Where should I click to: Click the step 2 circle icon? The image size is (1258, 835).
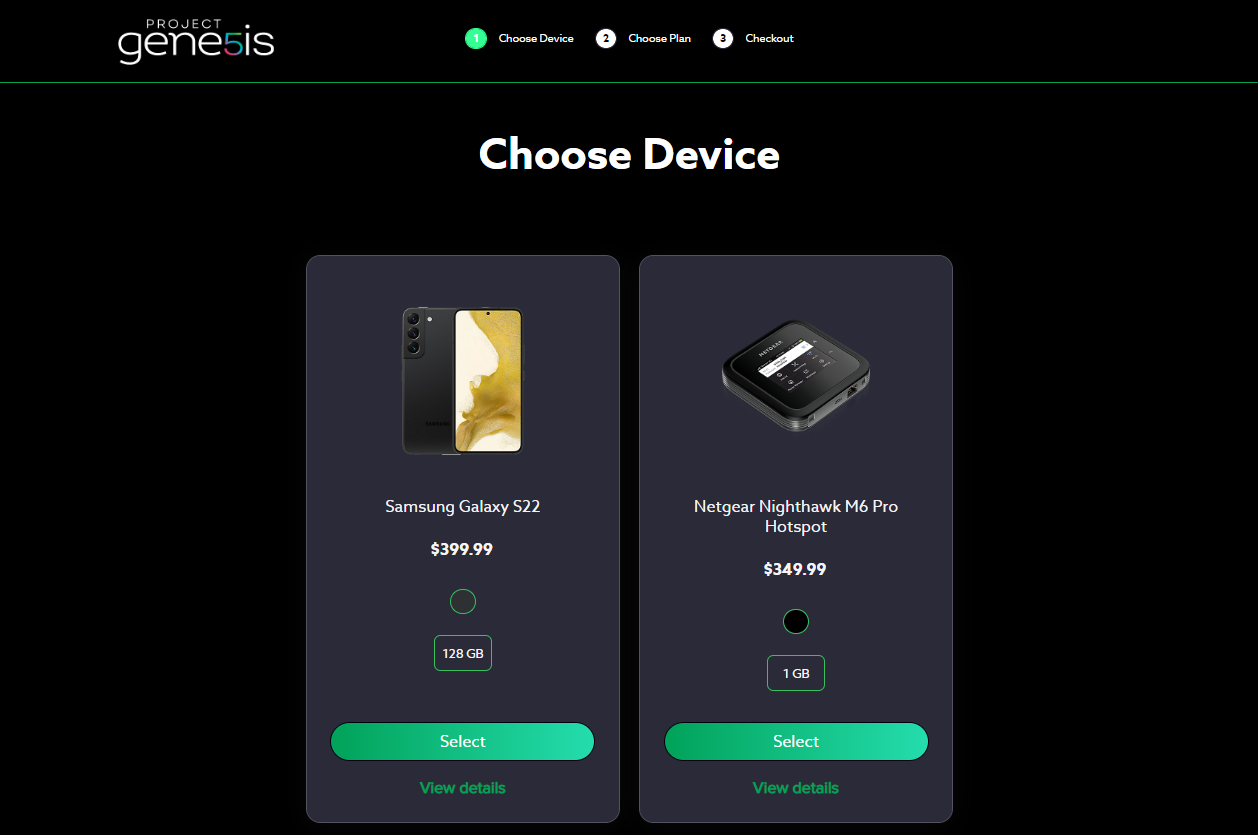click(606, 39)
